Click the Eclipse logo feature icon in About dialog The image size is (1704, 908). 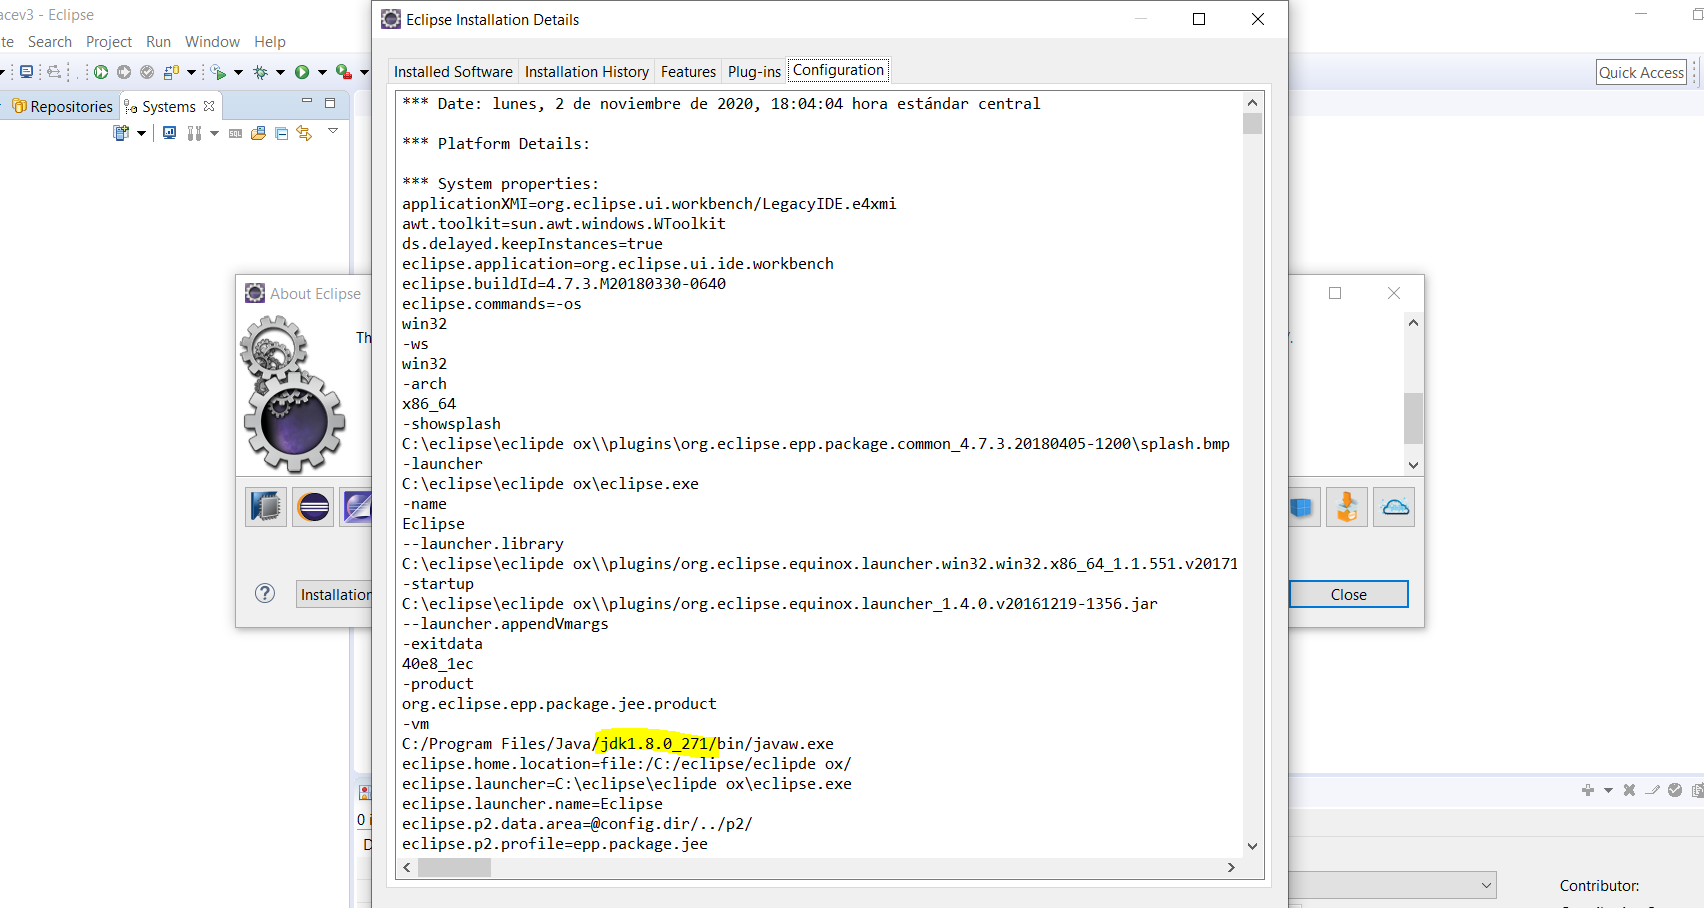[x=313, y=507]
